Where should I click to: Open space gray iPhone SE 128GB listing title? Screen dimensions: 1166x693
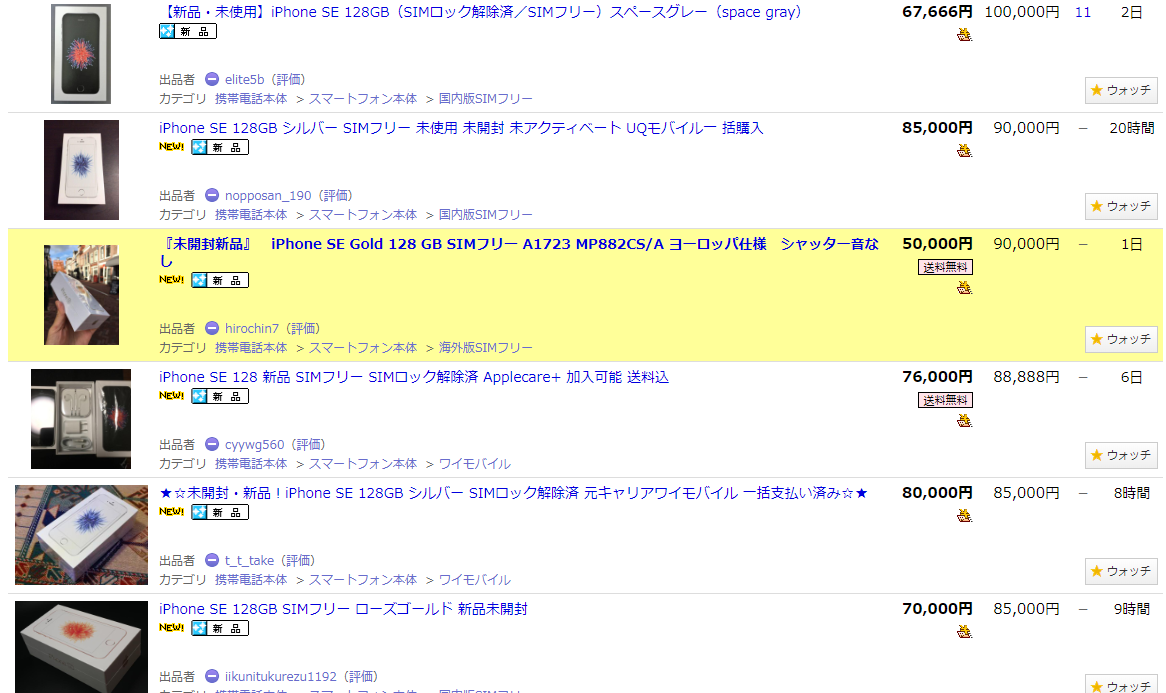click(x=480, y=12)
